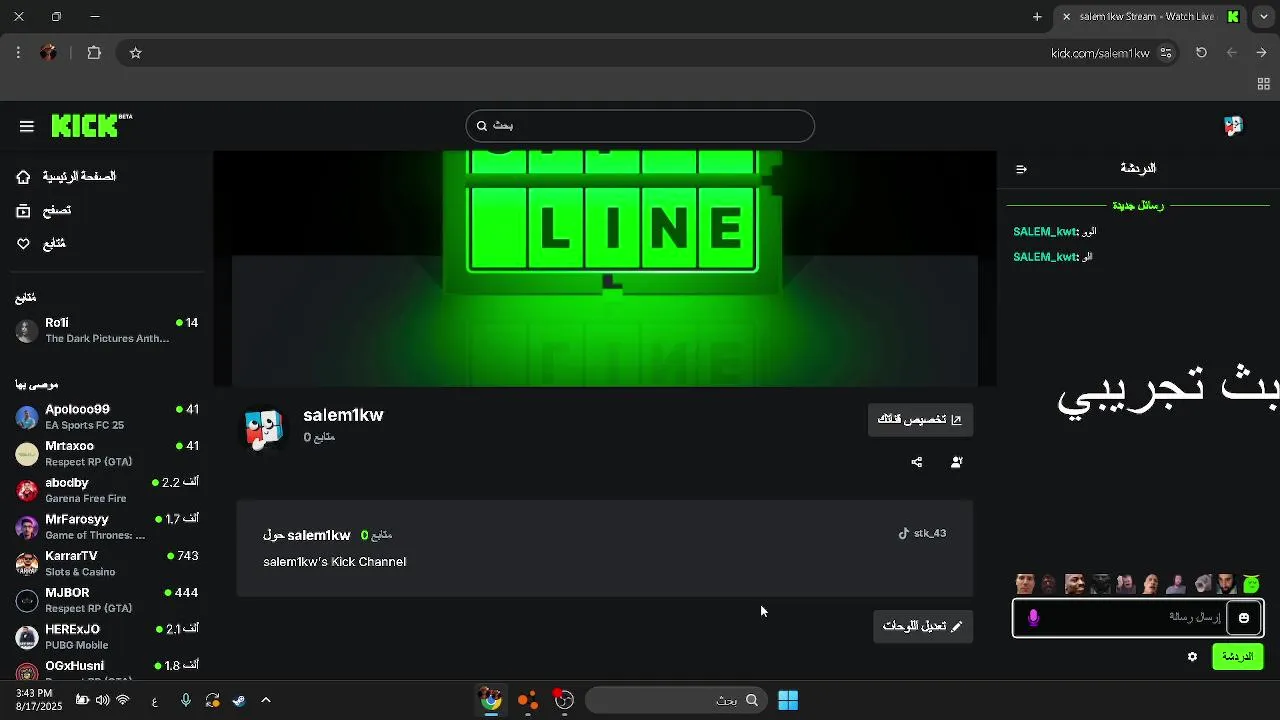The height and width of the screenshot is (720, 1280).
Task: Open HERExJO PUBG Mobile channel
Action: (x=107, y=637)
